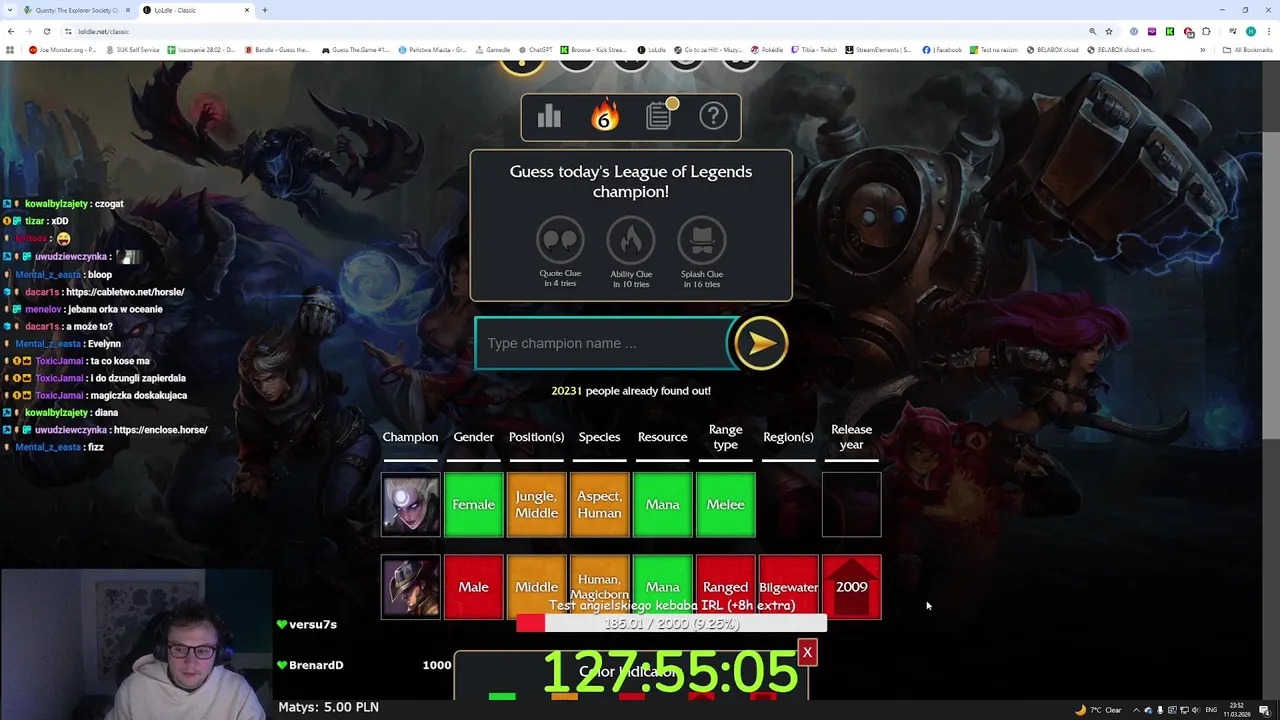Select the 2009 release year cell
Image resolution: width=1280 pixels, height=720 pixels.
click(851, 587)
